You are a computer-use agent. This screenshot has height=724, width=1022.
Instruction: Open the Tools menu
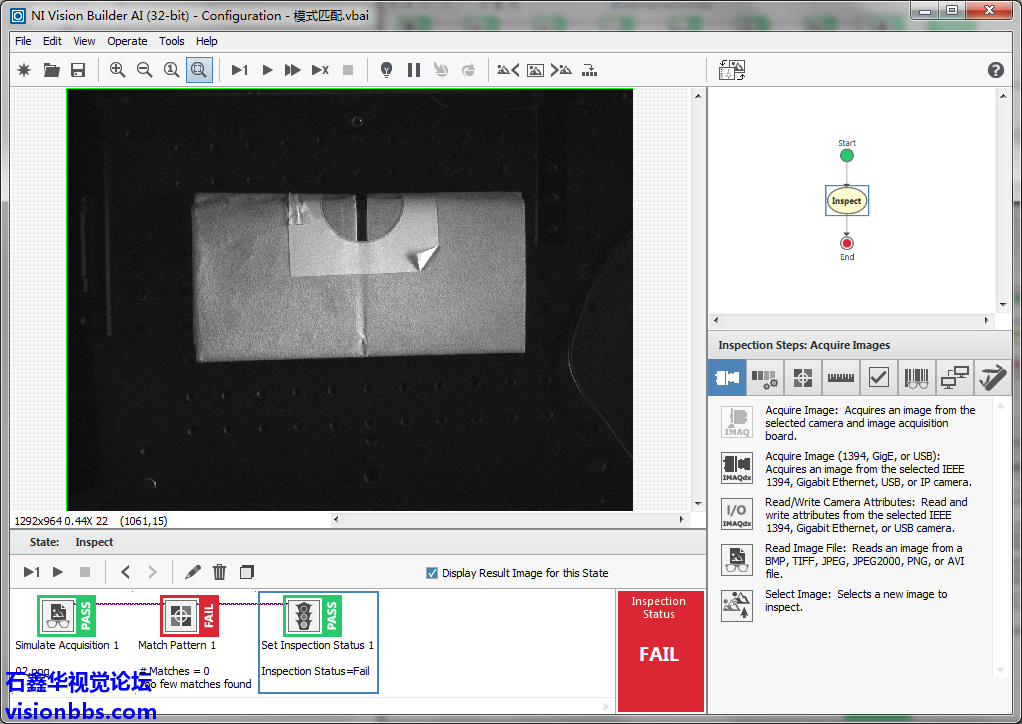tap(172, 41)
